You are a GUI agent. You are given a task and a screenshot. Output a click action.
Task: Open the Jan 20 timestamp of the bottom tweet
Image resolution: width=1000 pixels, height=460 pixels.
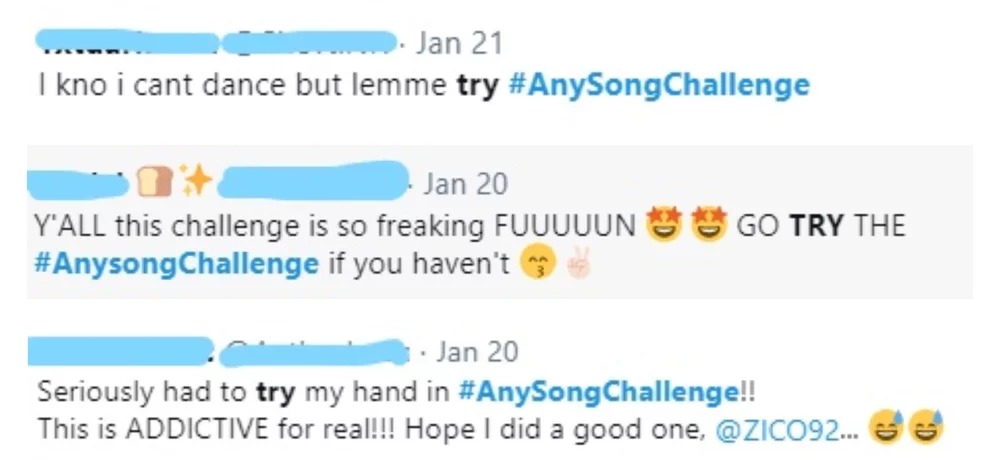coord(478,351)
